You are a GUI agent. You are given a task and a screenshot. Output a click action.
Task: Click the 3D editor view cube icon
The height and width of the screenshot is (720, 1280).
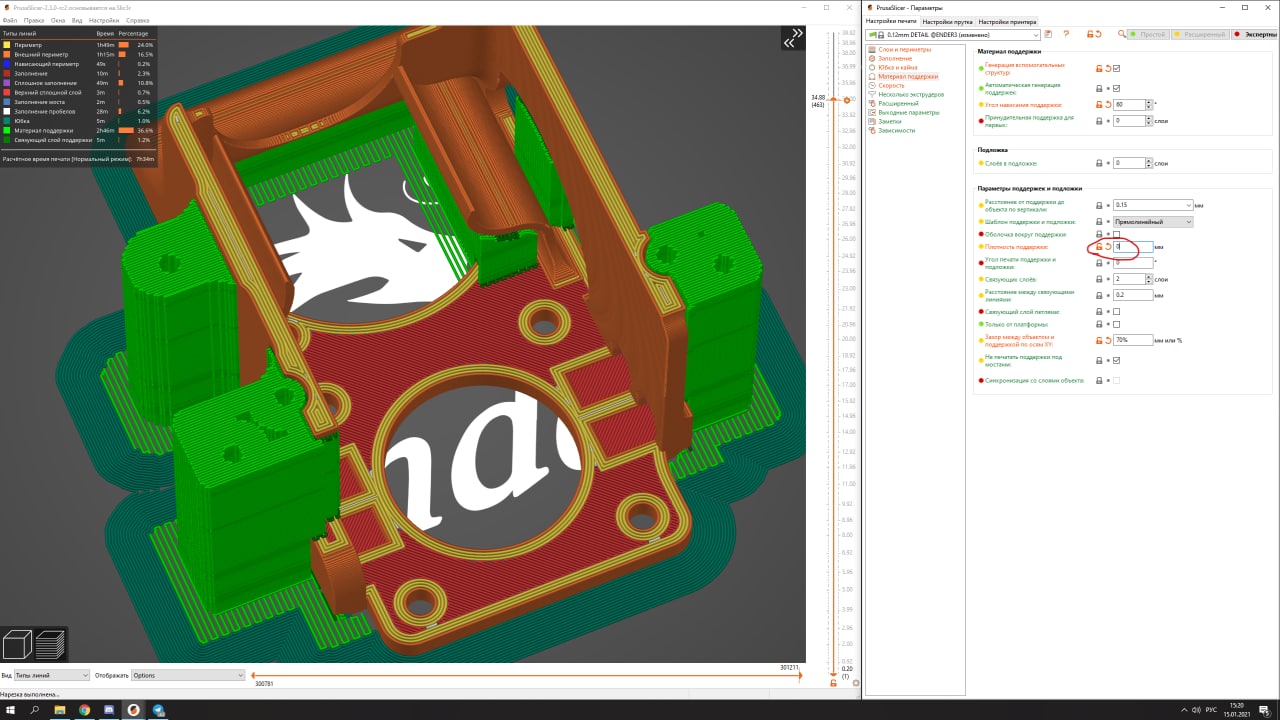pyautogui.click(x=17, y=644)
